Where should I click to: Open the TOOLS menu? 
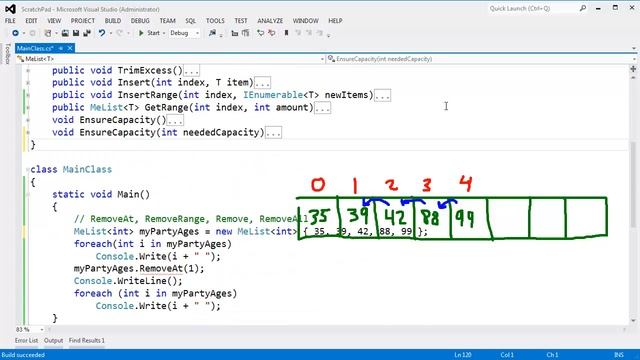215,21
